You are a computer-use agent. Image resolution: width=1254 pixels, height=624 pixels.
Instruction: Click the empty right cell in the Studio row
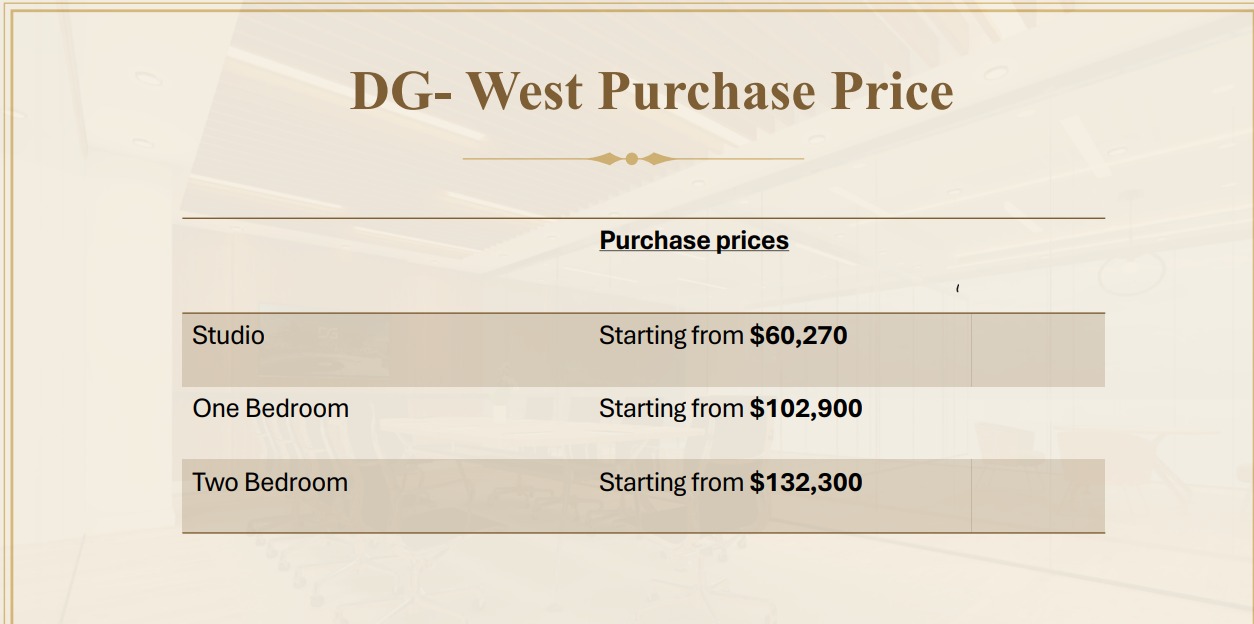coord(1038,350)
